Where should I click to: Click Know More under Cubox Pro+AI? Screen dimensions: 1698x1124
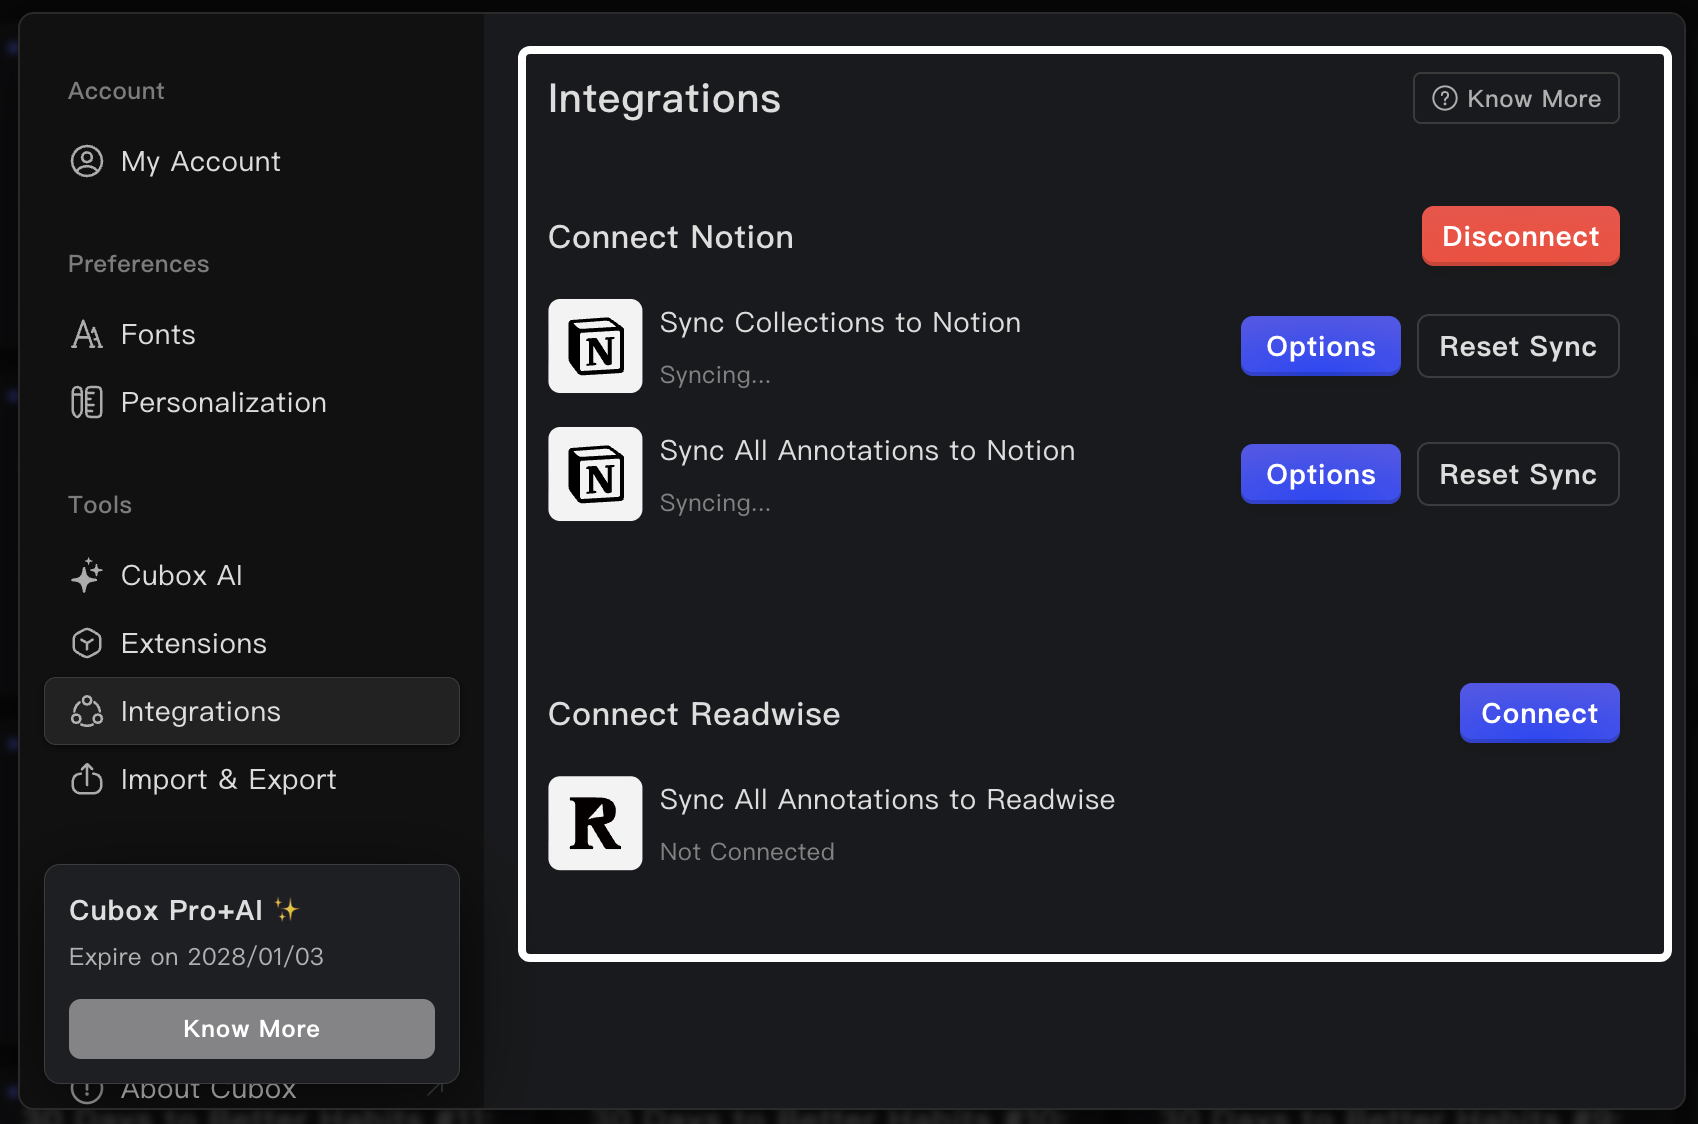tap(252, 1029)
